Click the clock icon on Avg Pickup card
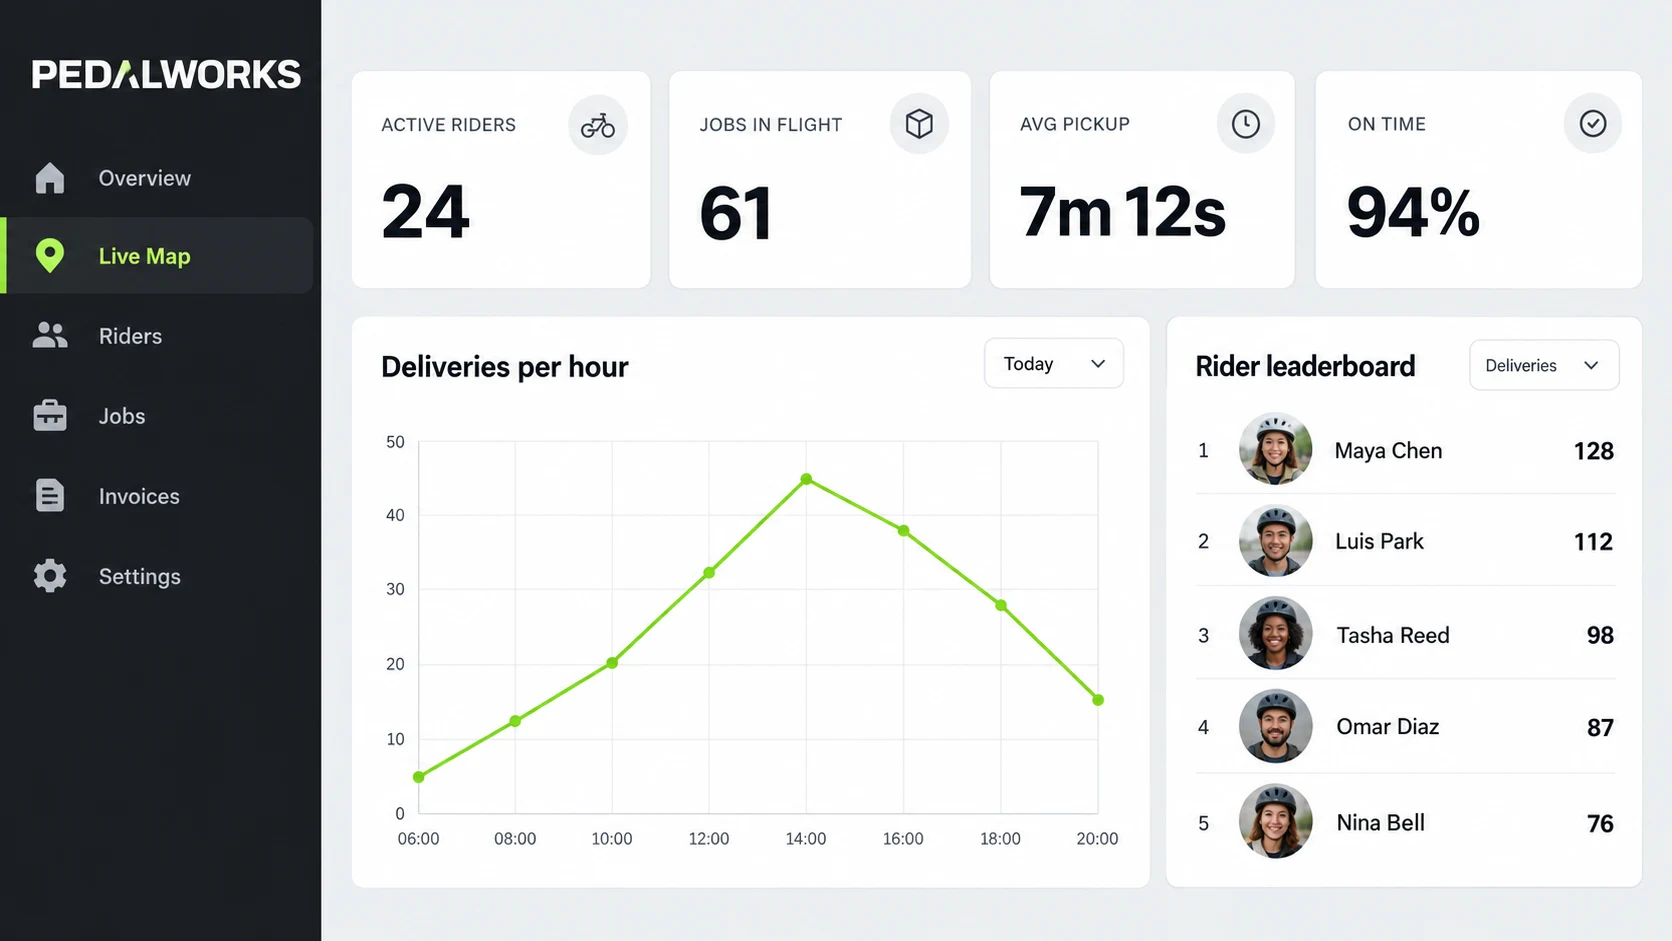The height and width of the screenshot is (941, 1672). tap(1245, 124)
